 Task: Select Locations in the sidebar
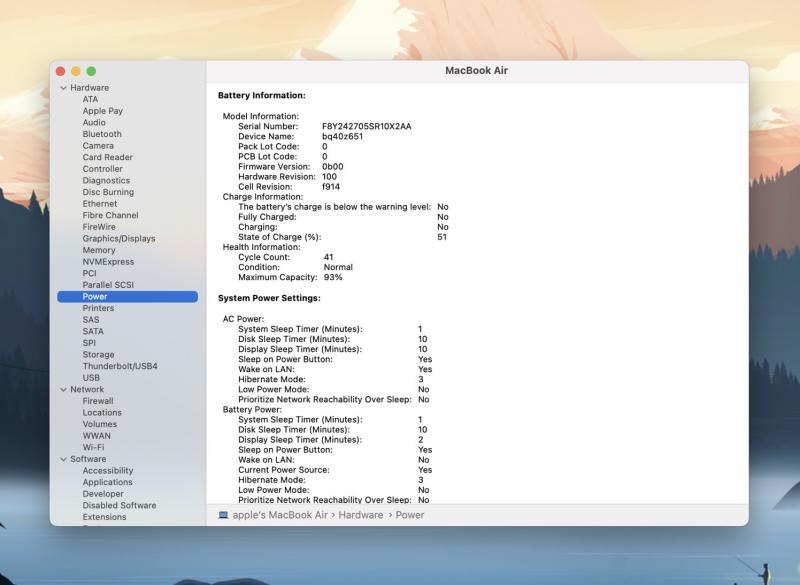point(102,413)
